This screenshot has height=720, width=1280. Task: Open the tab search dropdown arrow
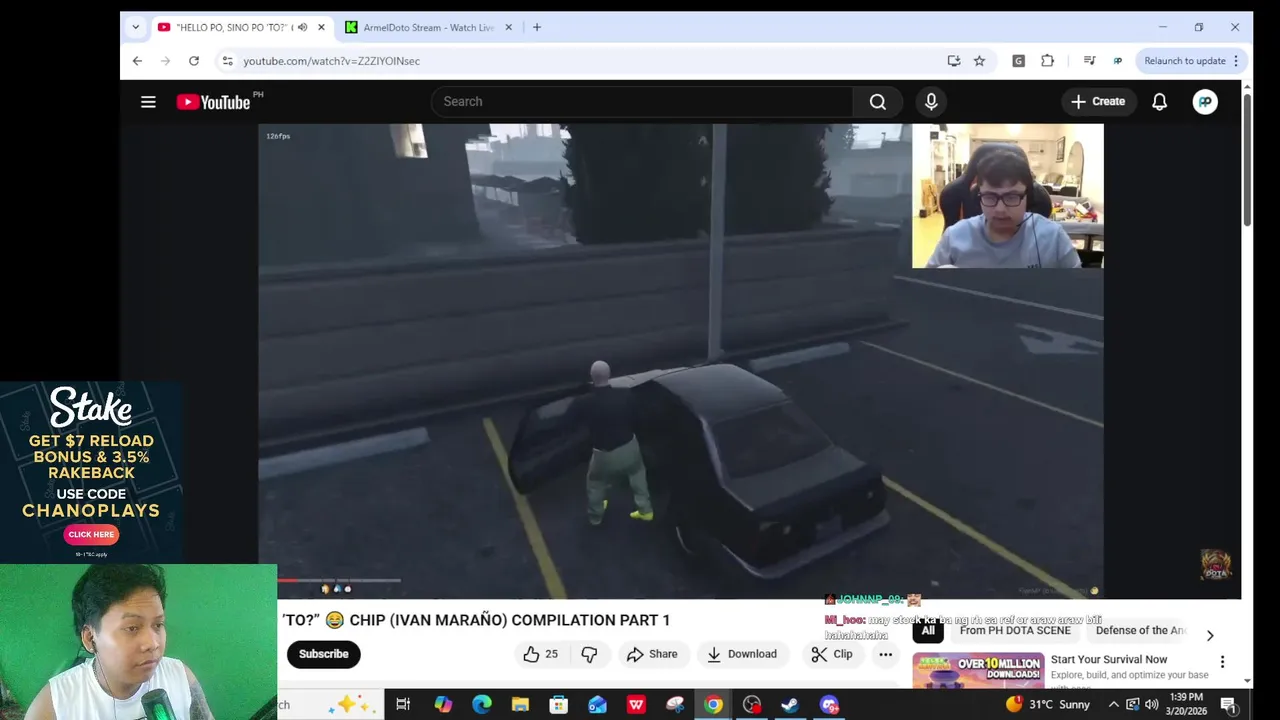coord(135,27)
